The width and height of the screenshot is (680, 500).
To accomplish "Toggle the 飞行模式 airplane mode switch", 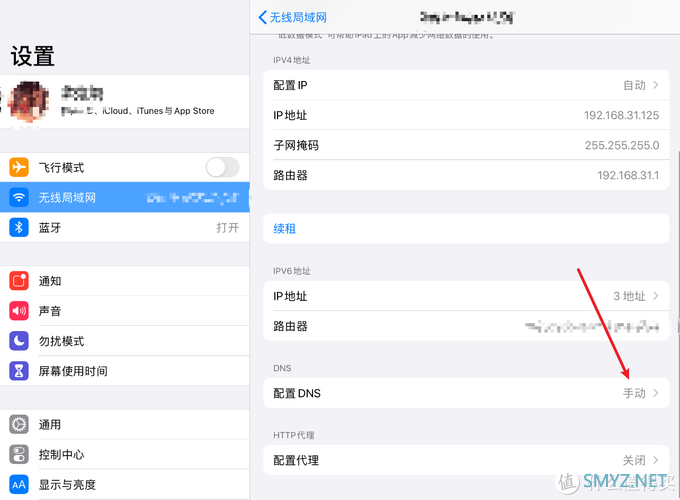I will 222,167.
